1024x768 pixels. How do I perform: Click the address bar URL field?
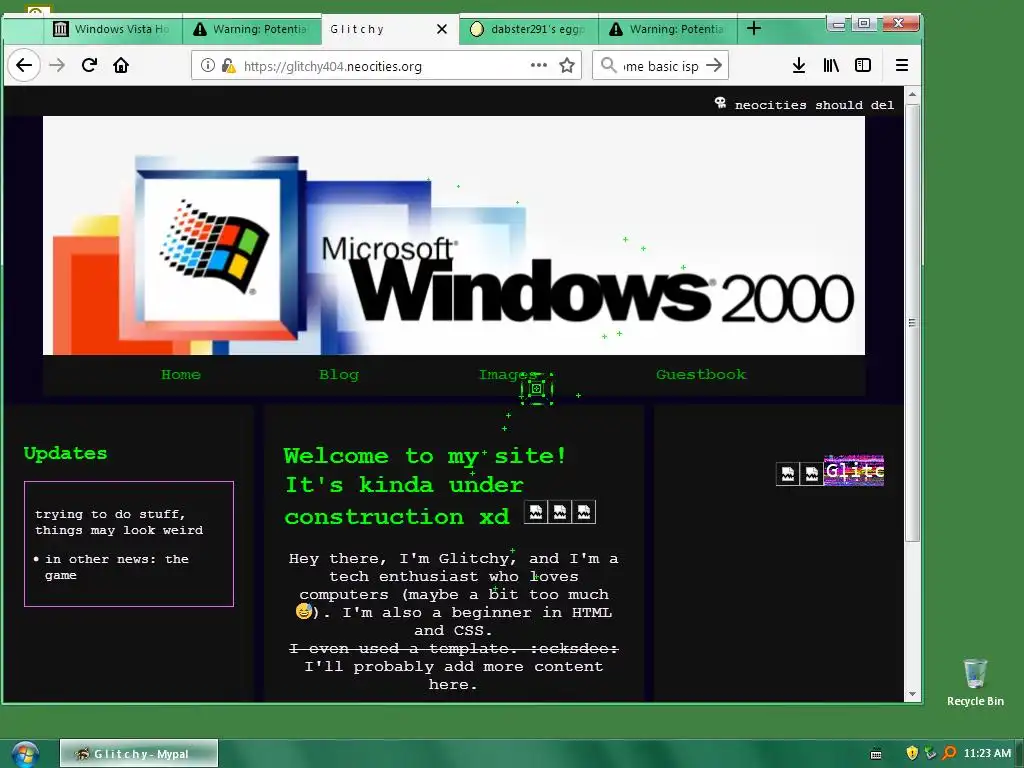pos(385,65)
